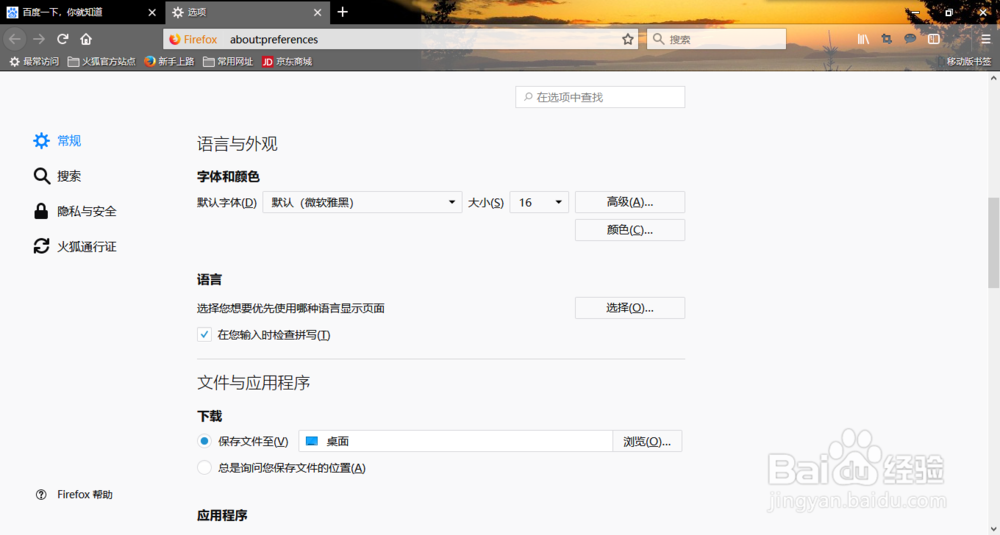The width and height of the screenshot is (1000, 535).
Task: Go to the home page
Action: [86, 39]
